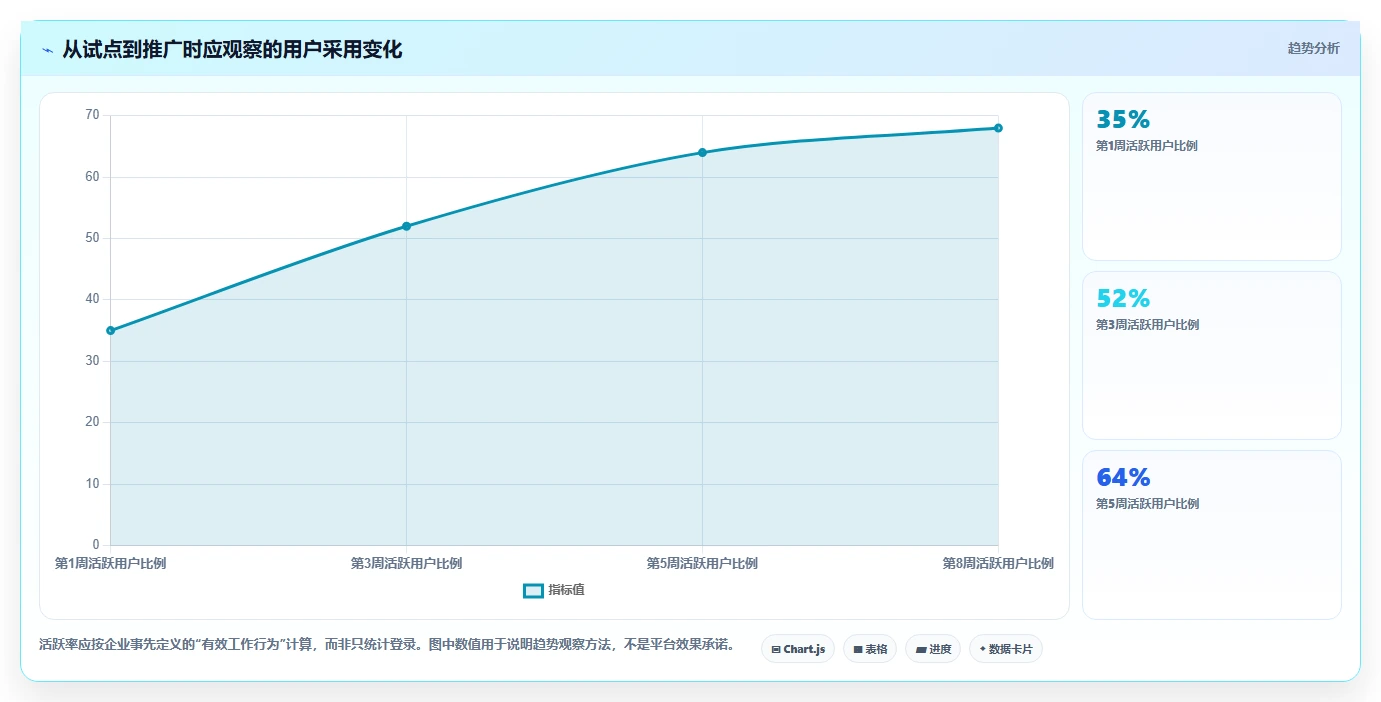Click the 35% stat card value
This screenshot has height=702, width=1381.
click(x=1123, y=120)
